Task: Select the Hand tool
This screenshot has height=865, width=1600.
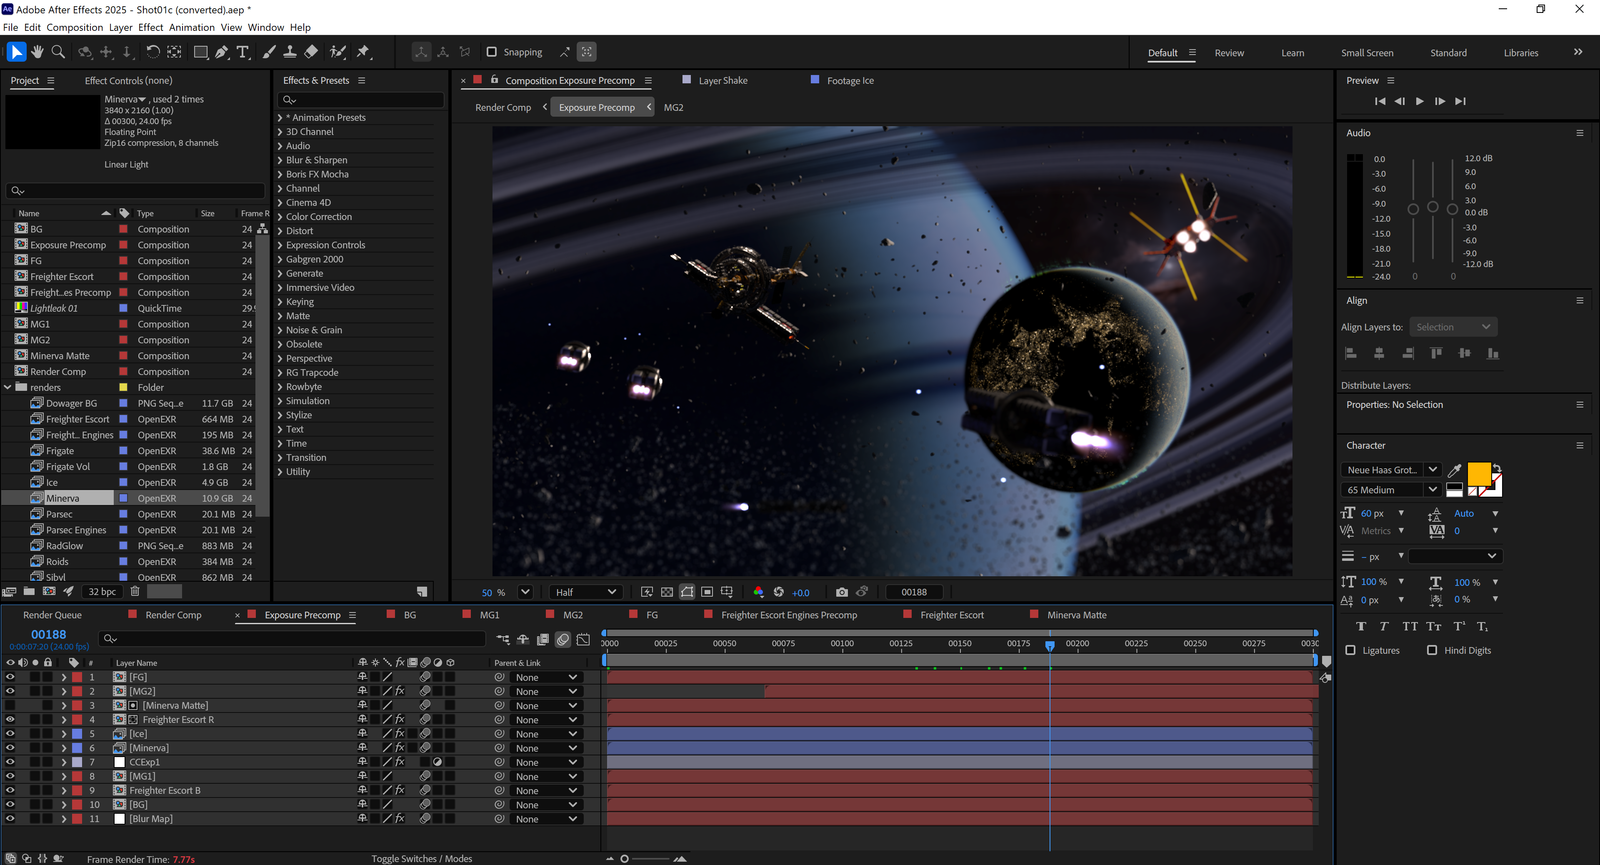Action: 37,52
